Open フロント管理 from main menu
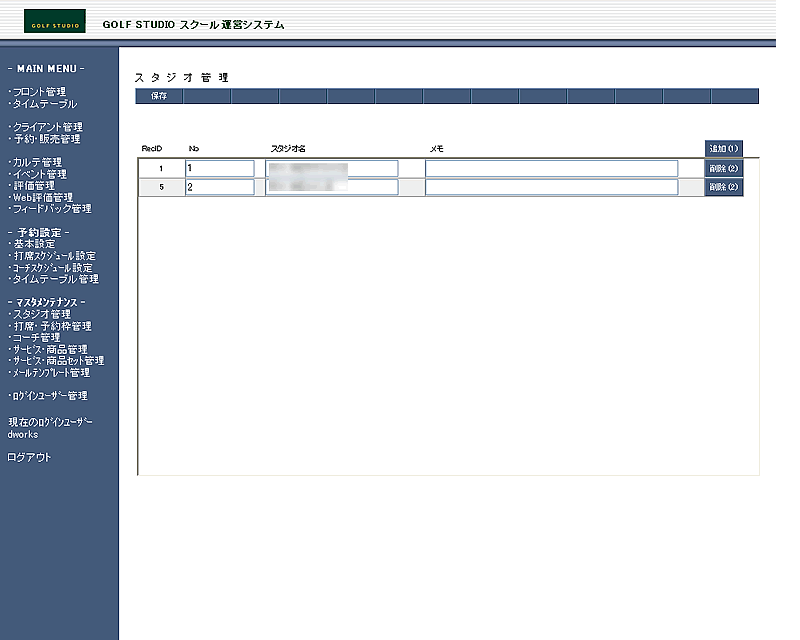 [39, 92]
